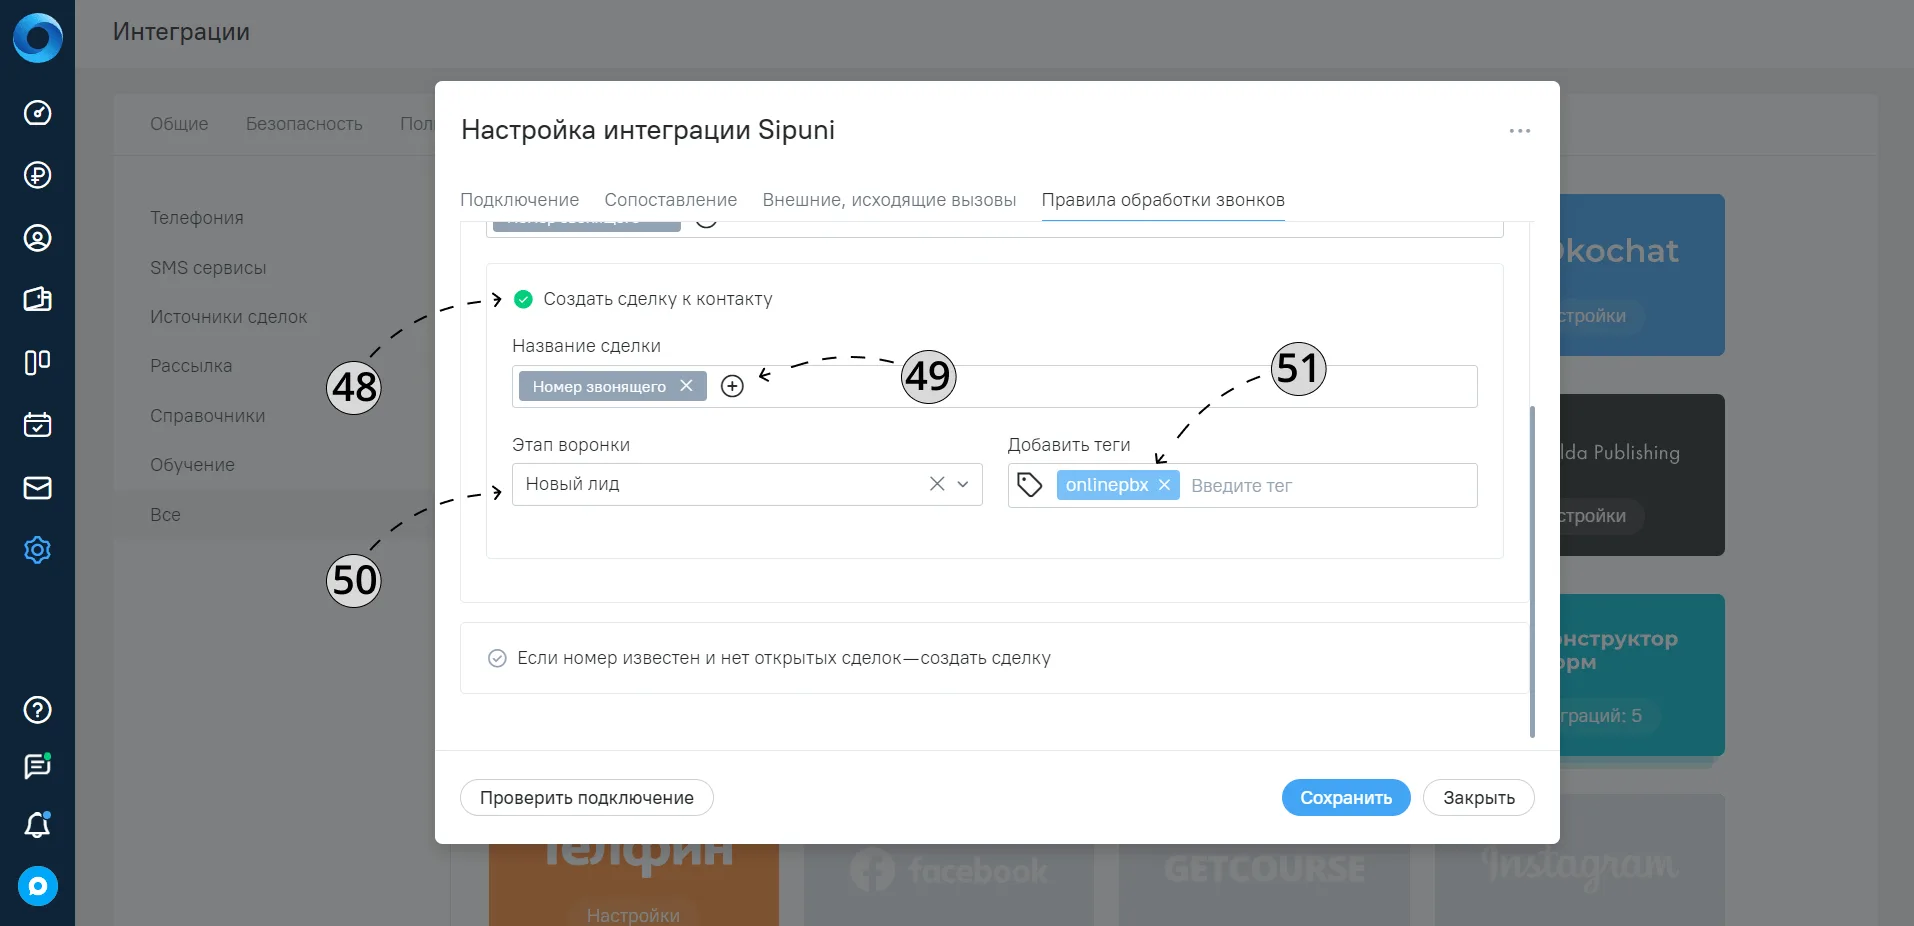
Task: Click the Tilda Publishing integration card
Action: click(x=1642, y=475)
